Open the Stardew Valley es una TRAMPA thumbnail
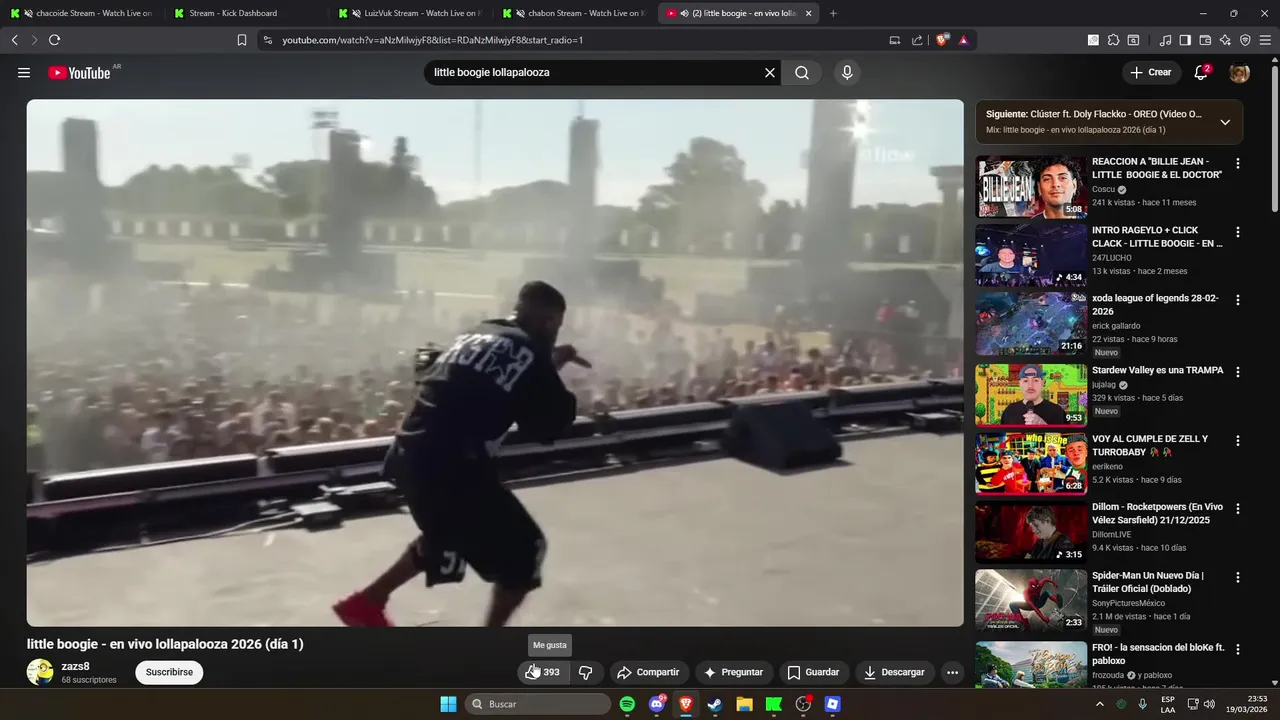1280x720 pixels. tap(1031, 395)
